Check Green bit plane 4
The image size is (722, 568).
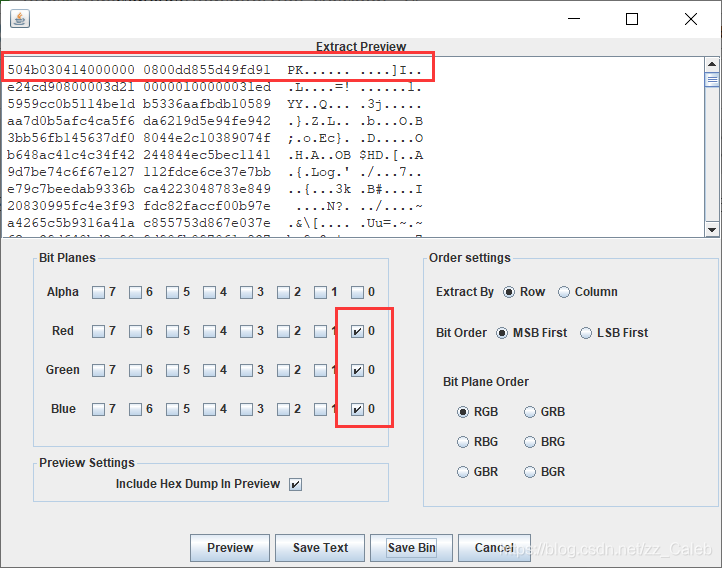coord(209,370)
